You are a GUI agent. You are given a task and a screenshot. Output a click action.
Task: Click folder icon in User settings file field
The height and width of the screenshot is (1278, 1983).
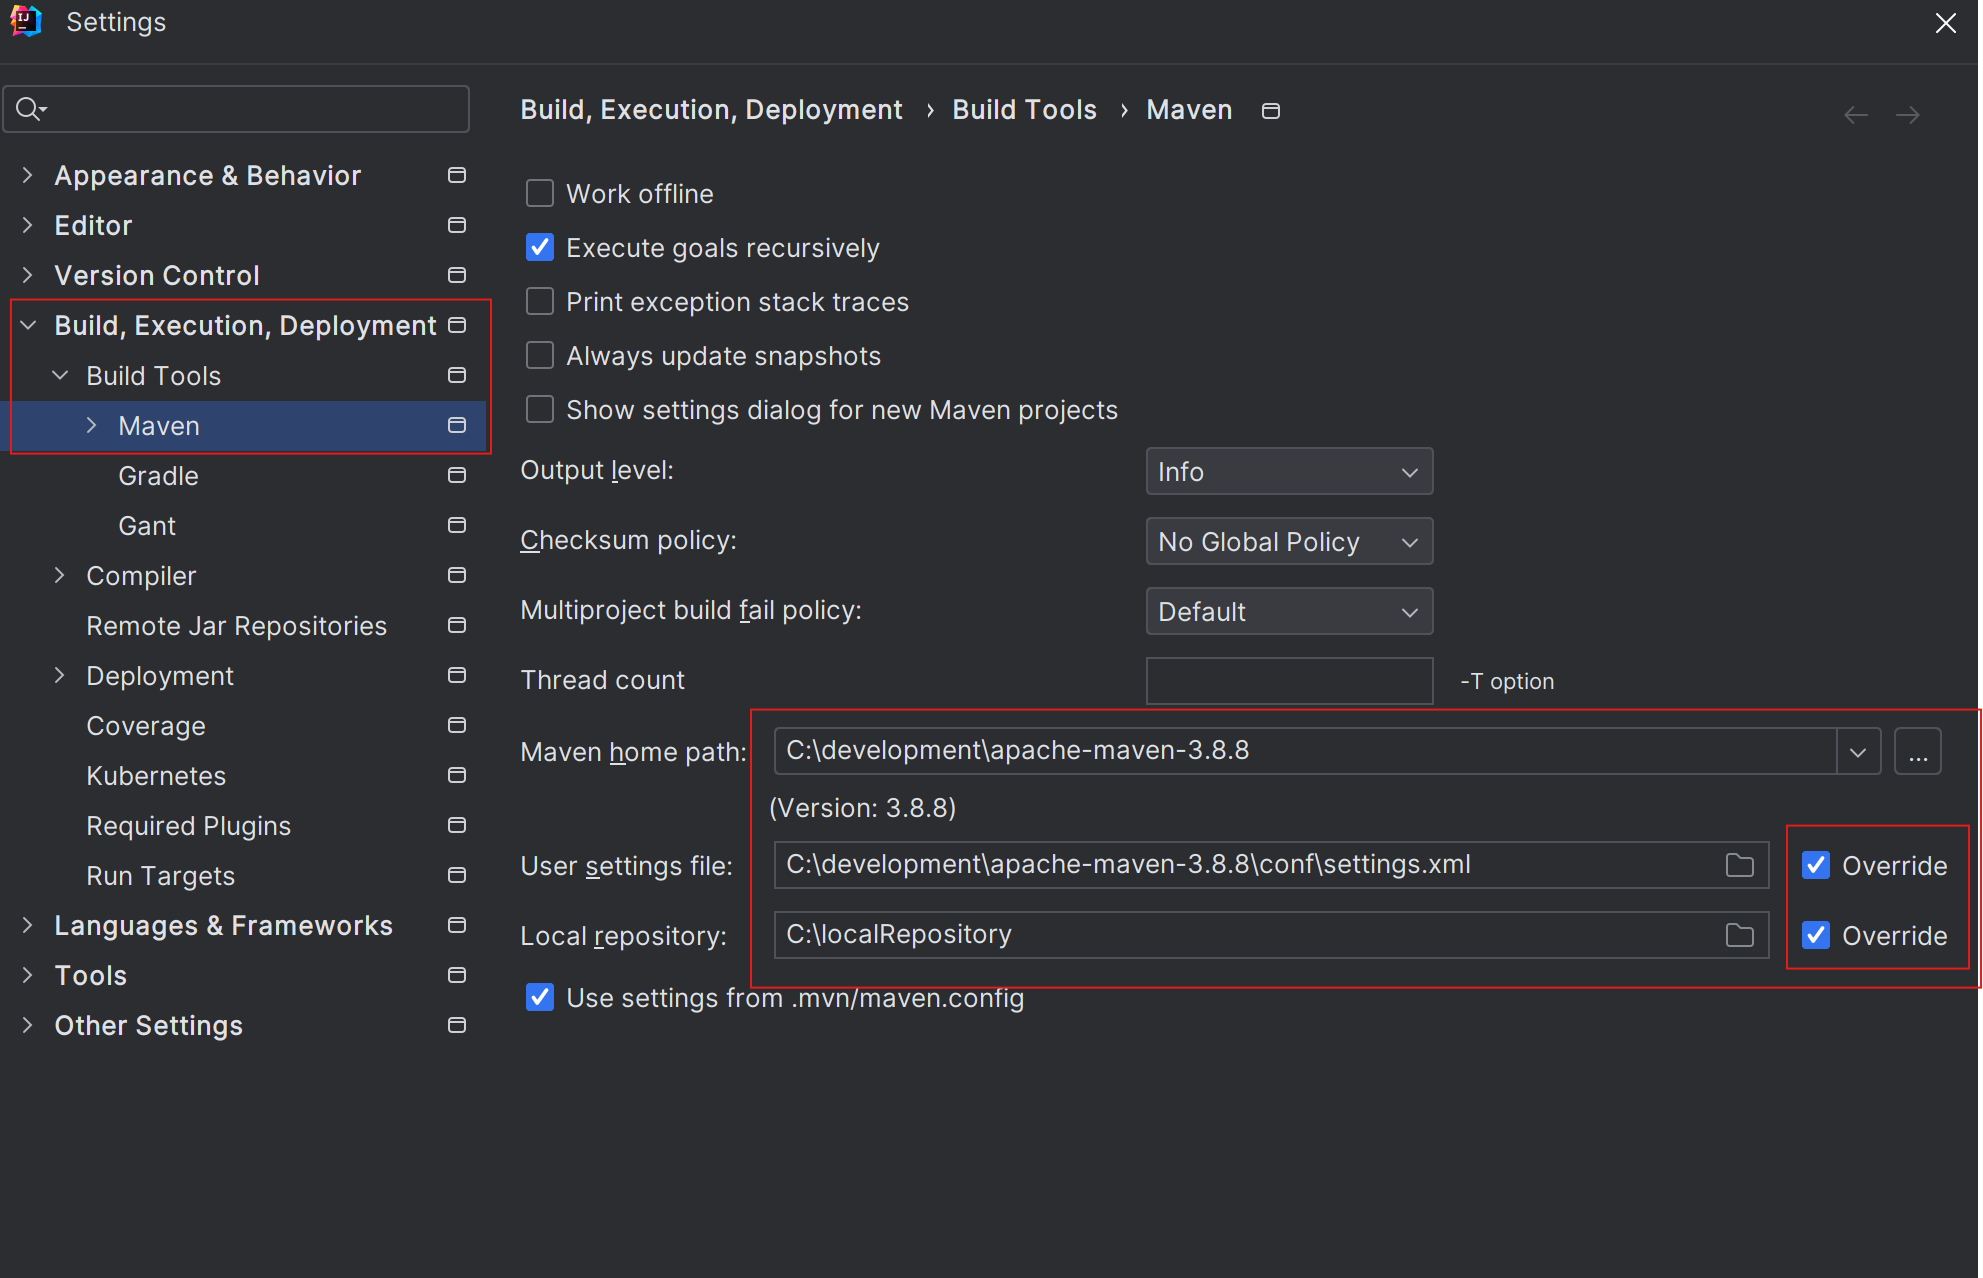click(1739, 865)
